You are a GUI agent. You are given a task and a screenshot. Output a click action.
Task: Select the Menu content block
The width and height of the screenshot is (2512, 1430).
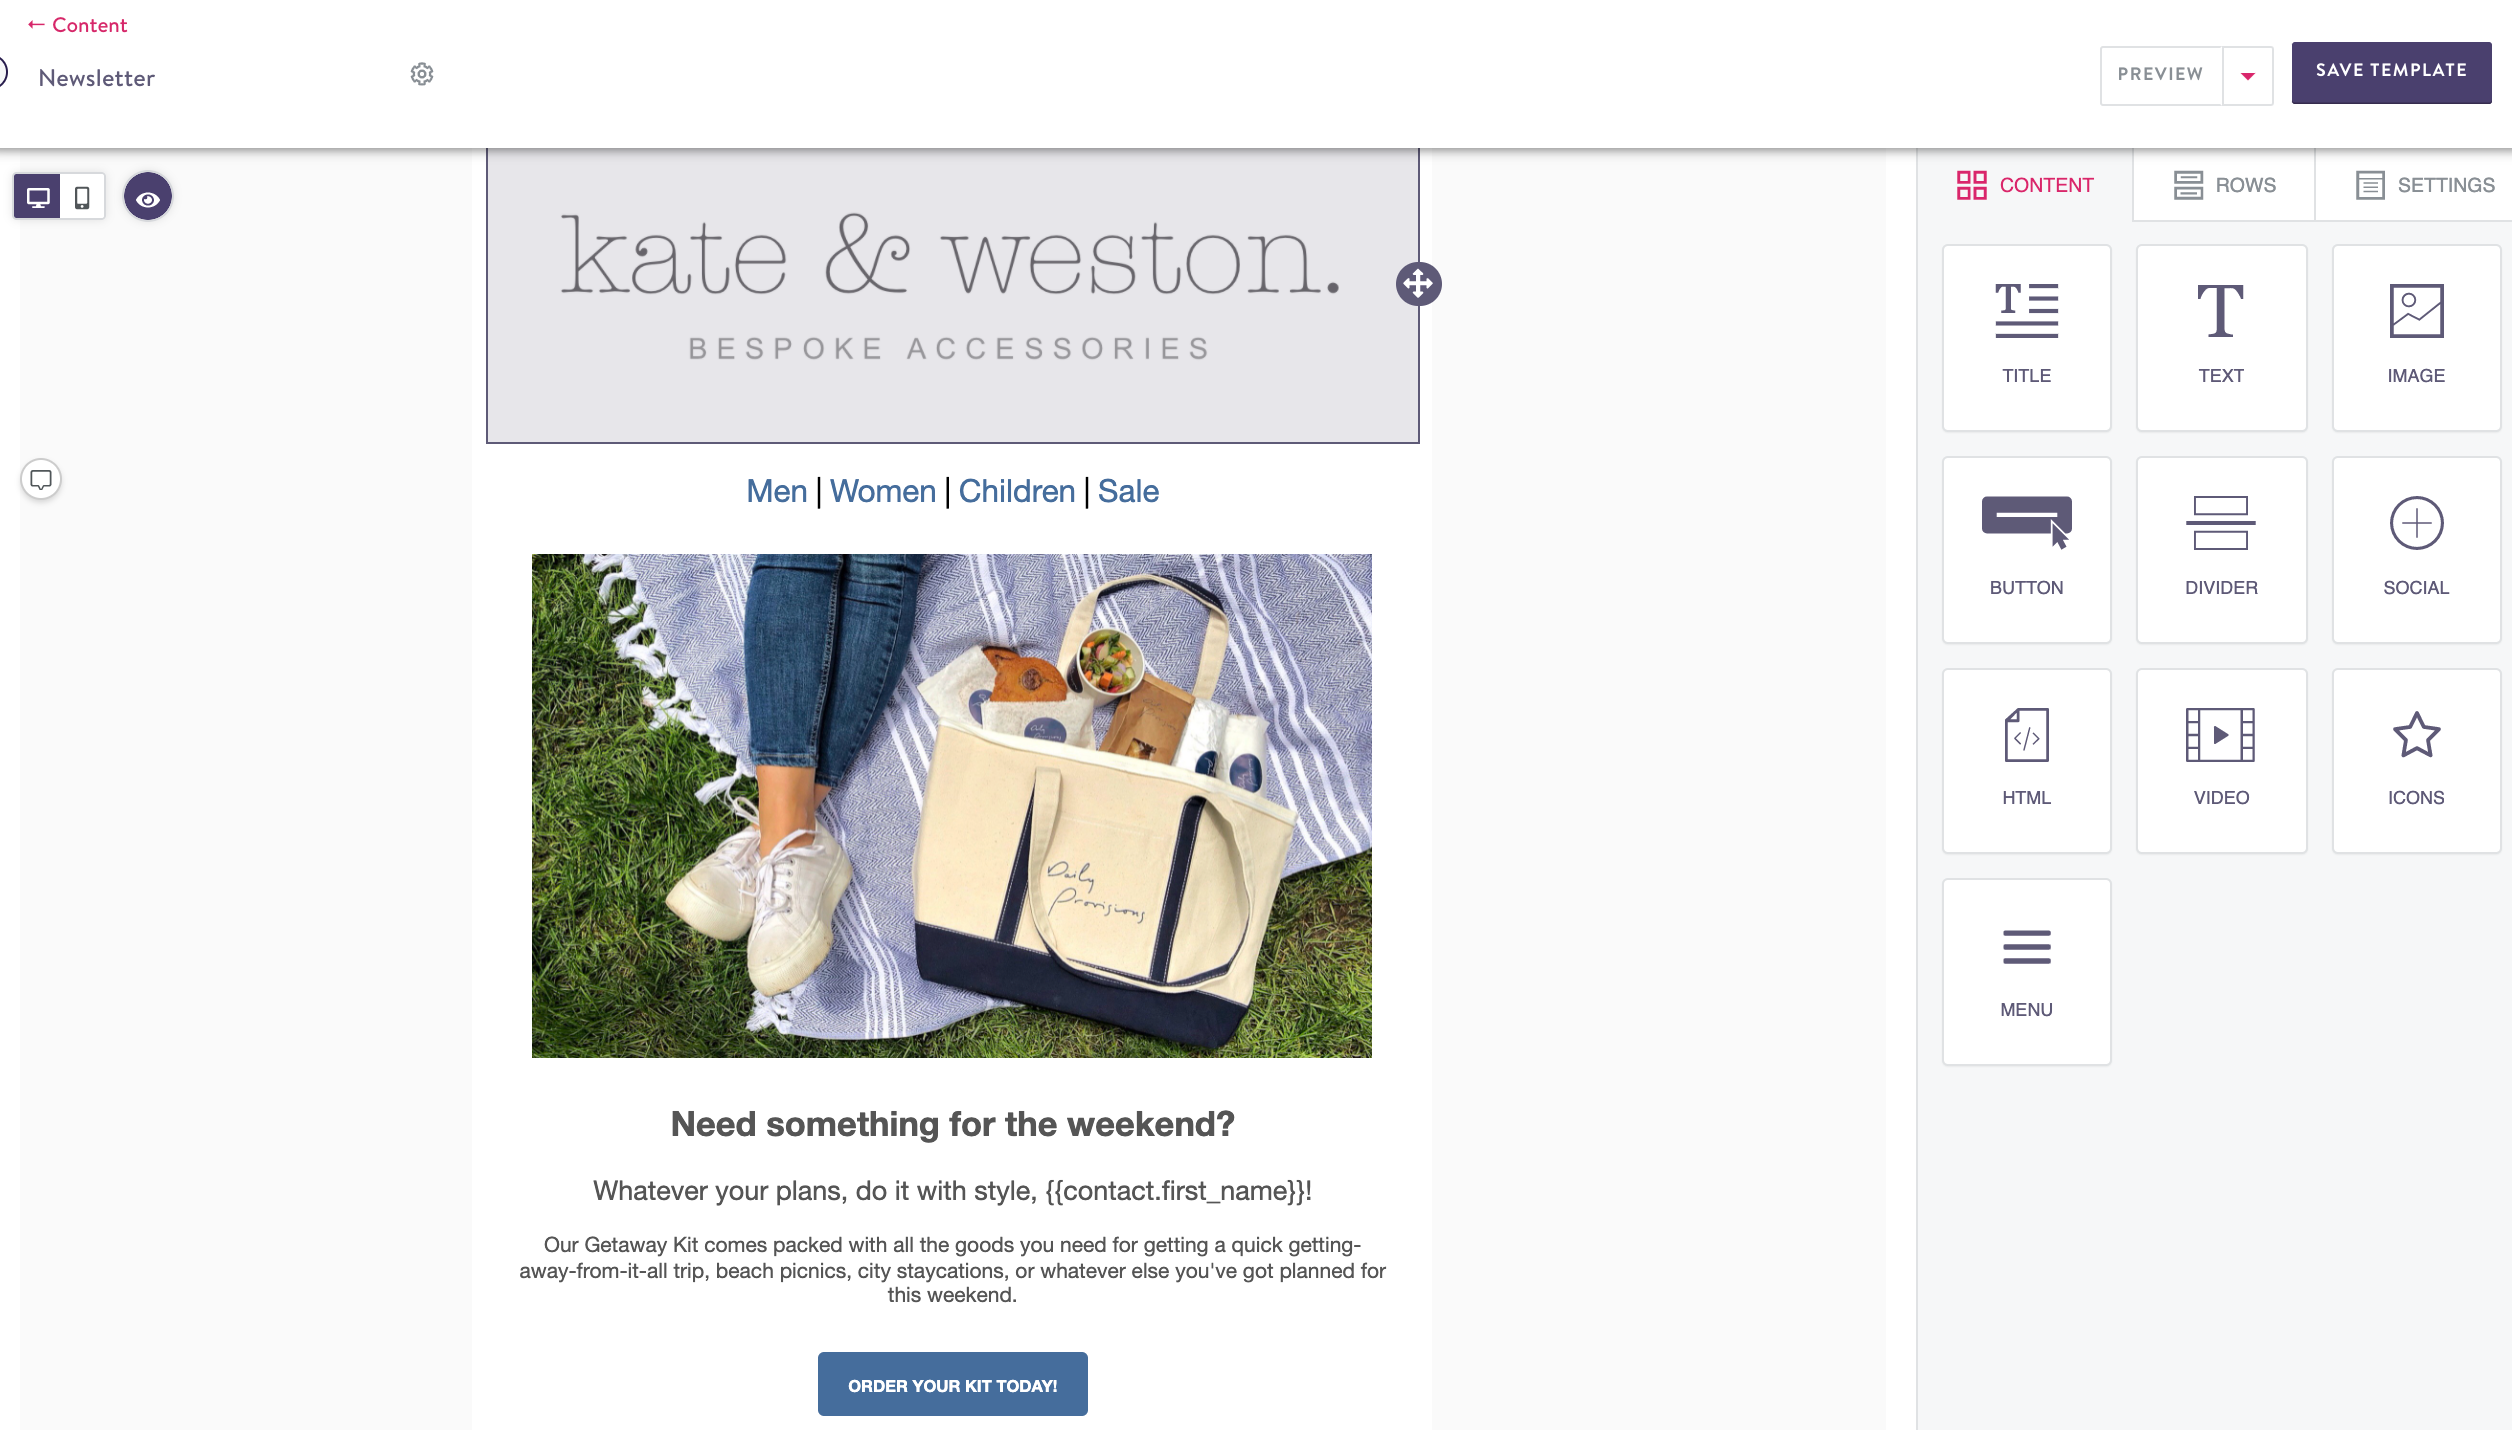point(2026,972)
